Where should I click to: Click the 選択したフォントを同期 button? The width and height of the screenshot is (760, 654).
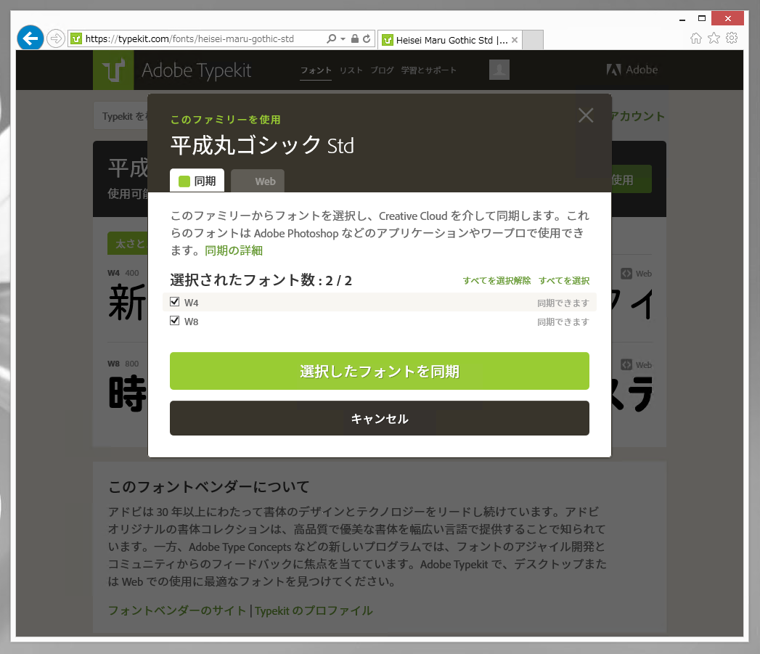click(x=380, y=371)
